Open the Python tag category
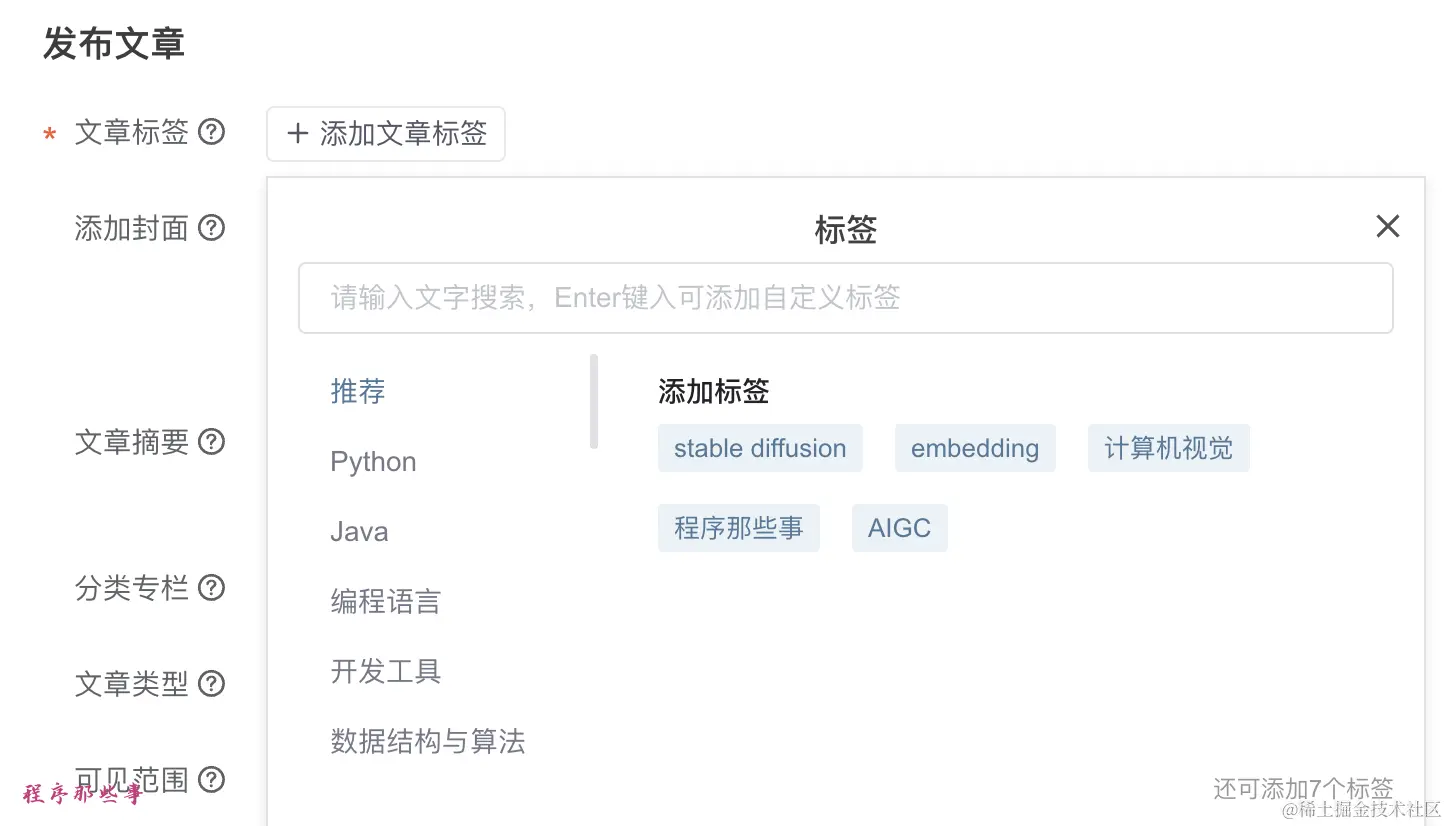Image resolution: width=1448 pixels, height=826 pixels. pos(373,462)
